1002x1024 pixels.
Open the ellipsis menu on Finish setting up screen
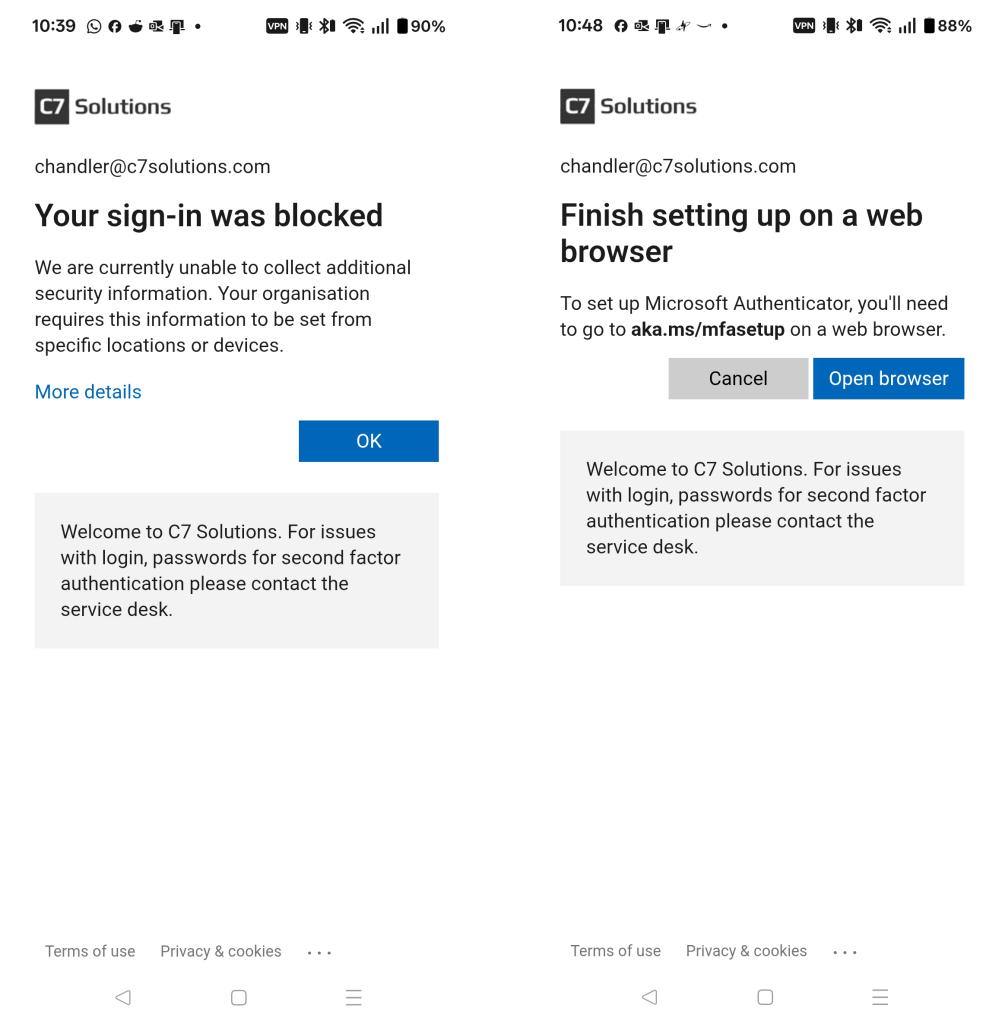pos(845,952)
